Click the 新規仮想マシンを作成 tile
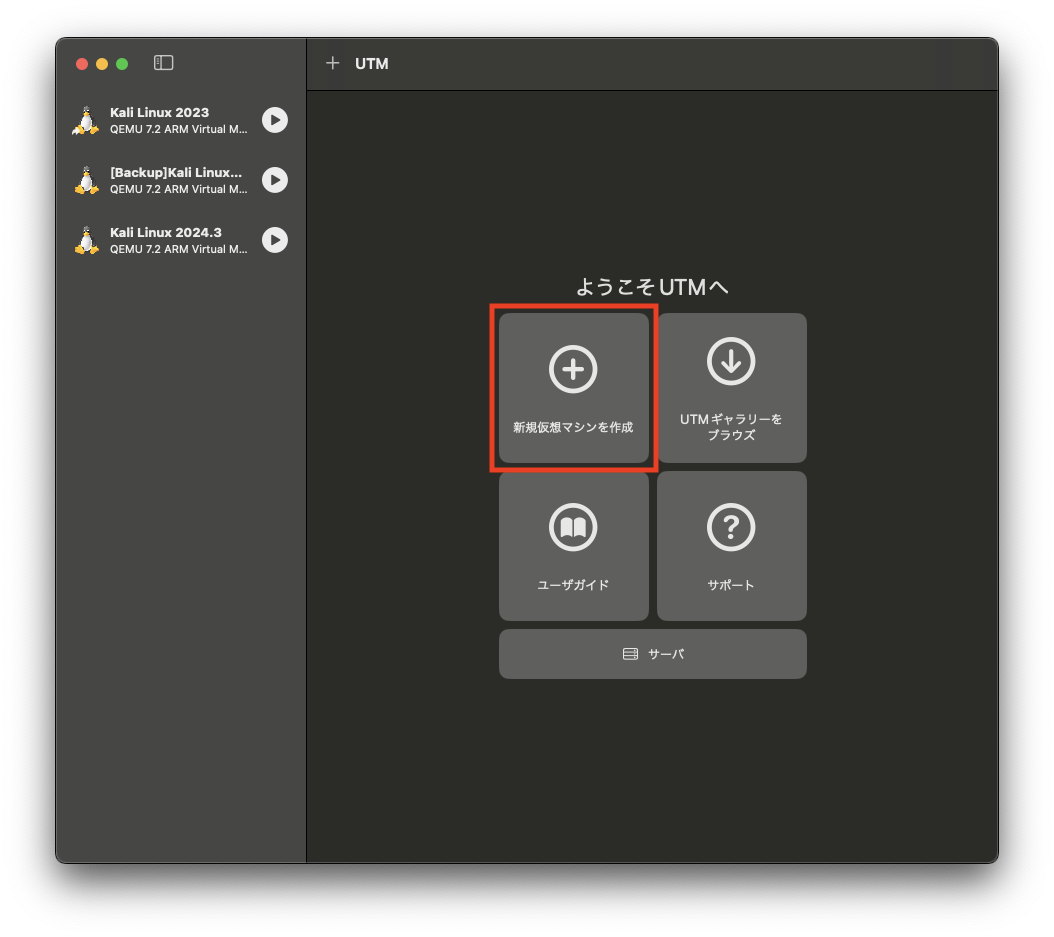The width and height of the screenshot is (1054, 937). tap(573, 388)
